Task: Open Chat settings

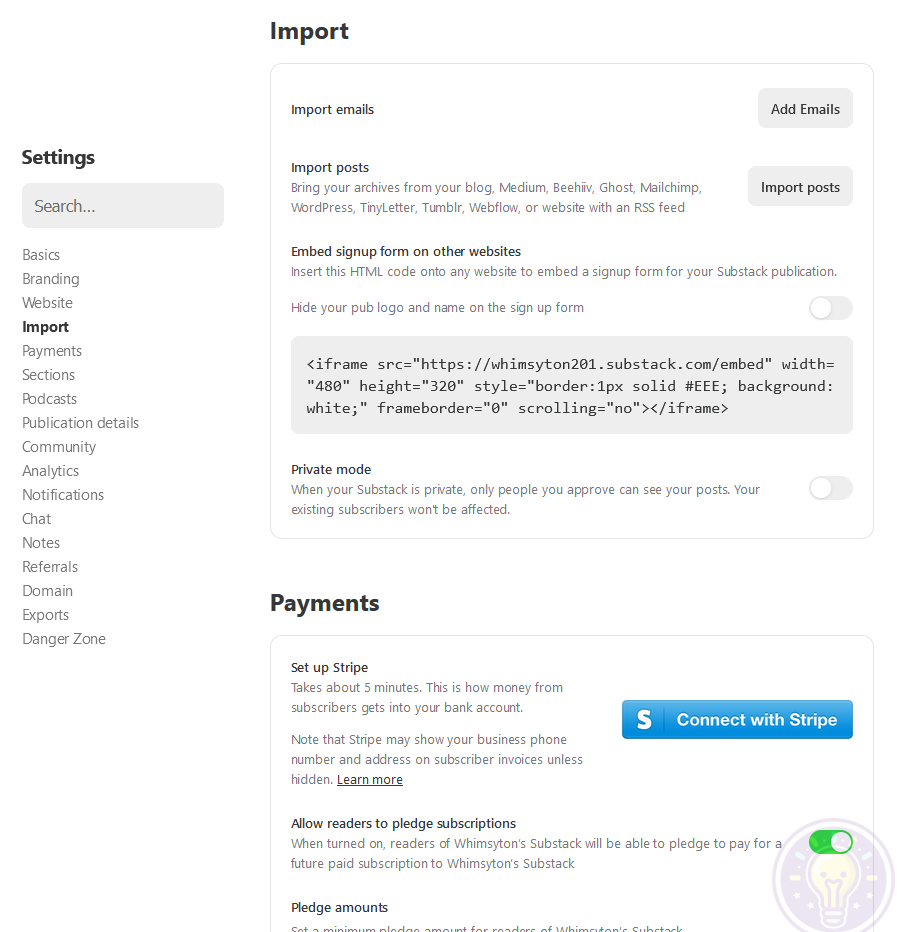Action: coord(36,519)
